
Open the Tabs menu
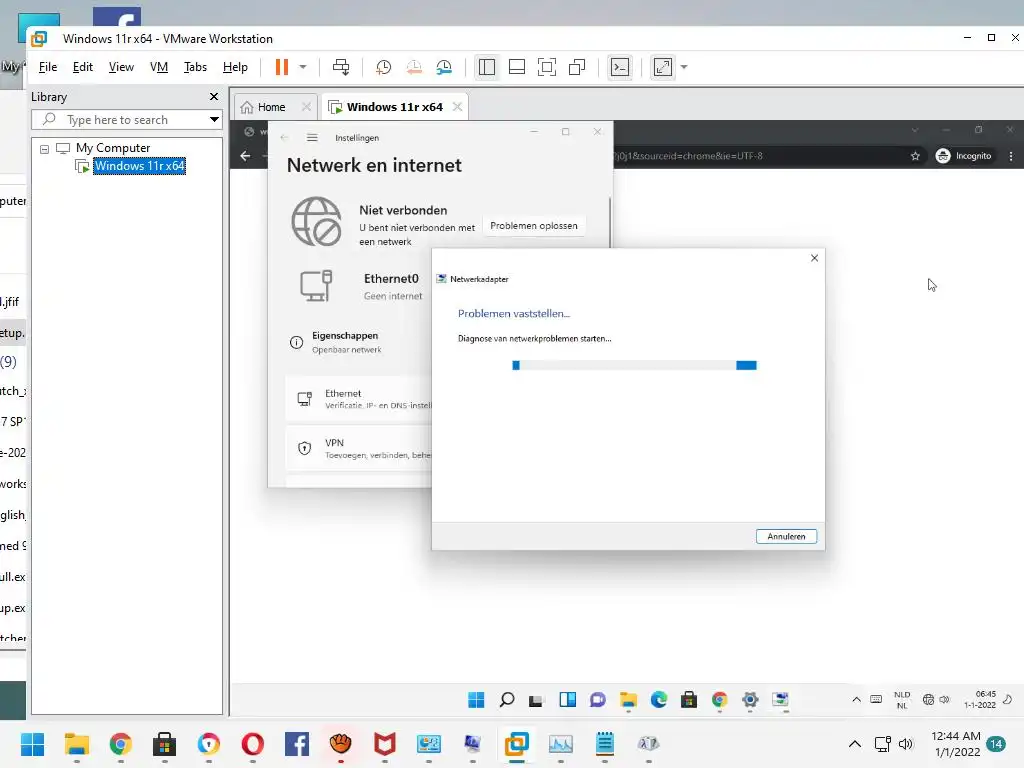[195, 67]
